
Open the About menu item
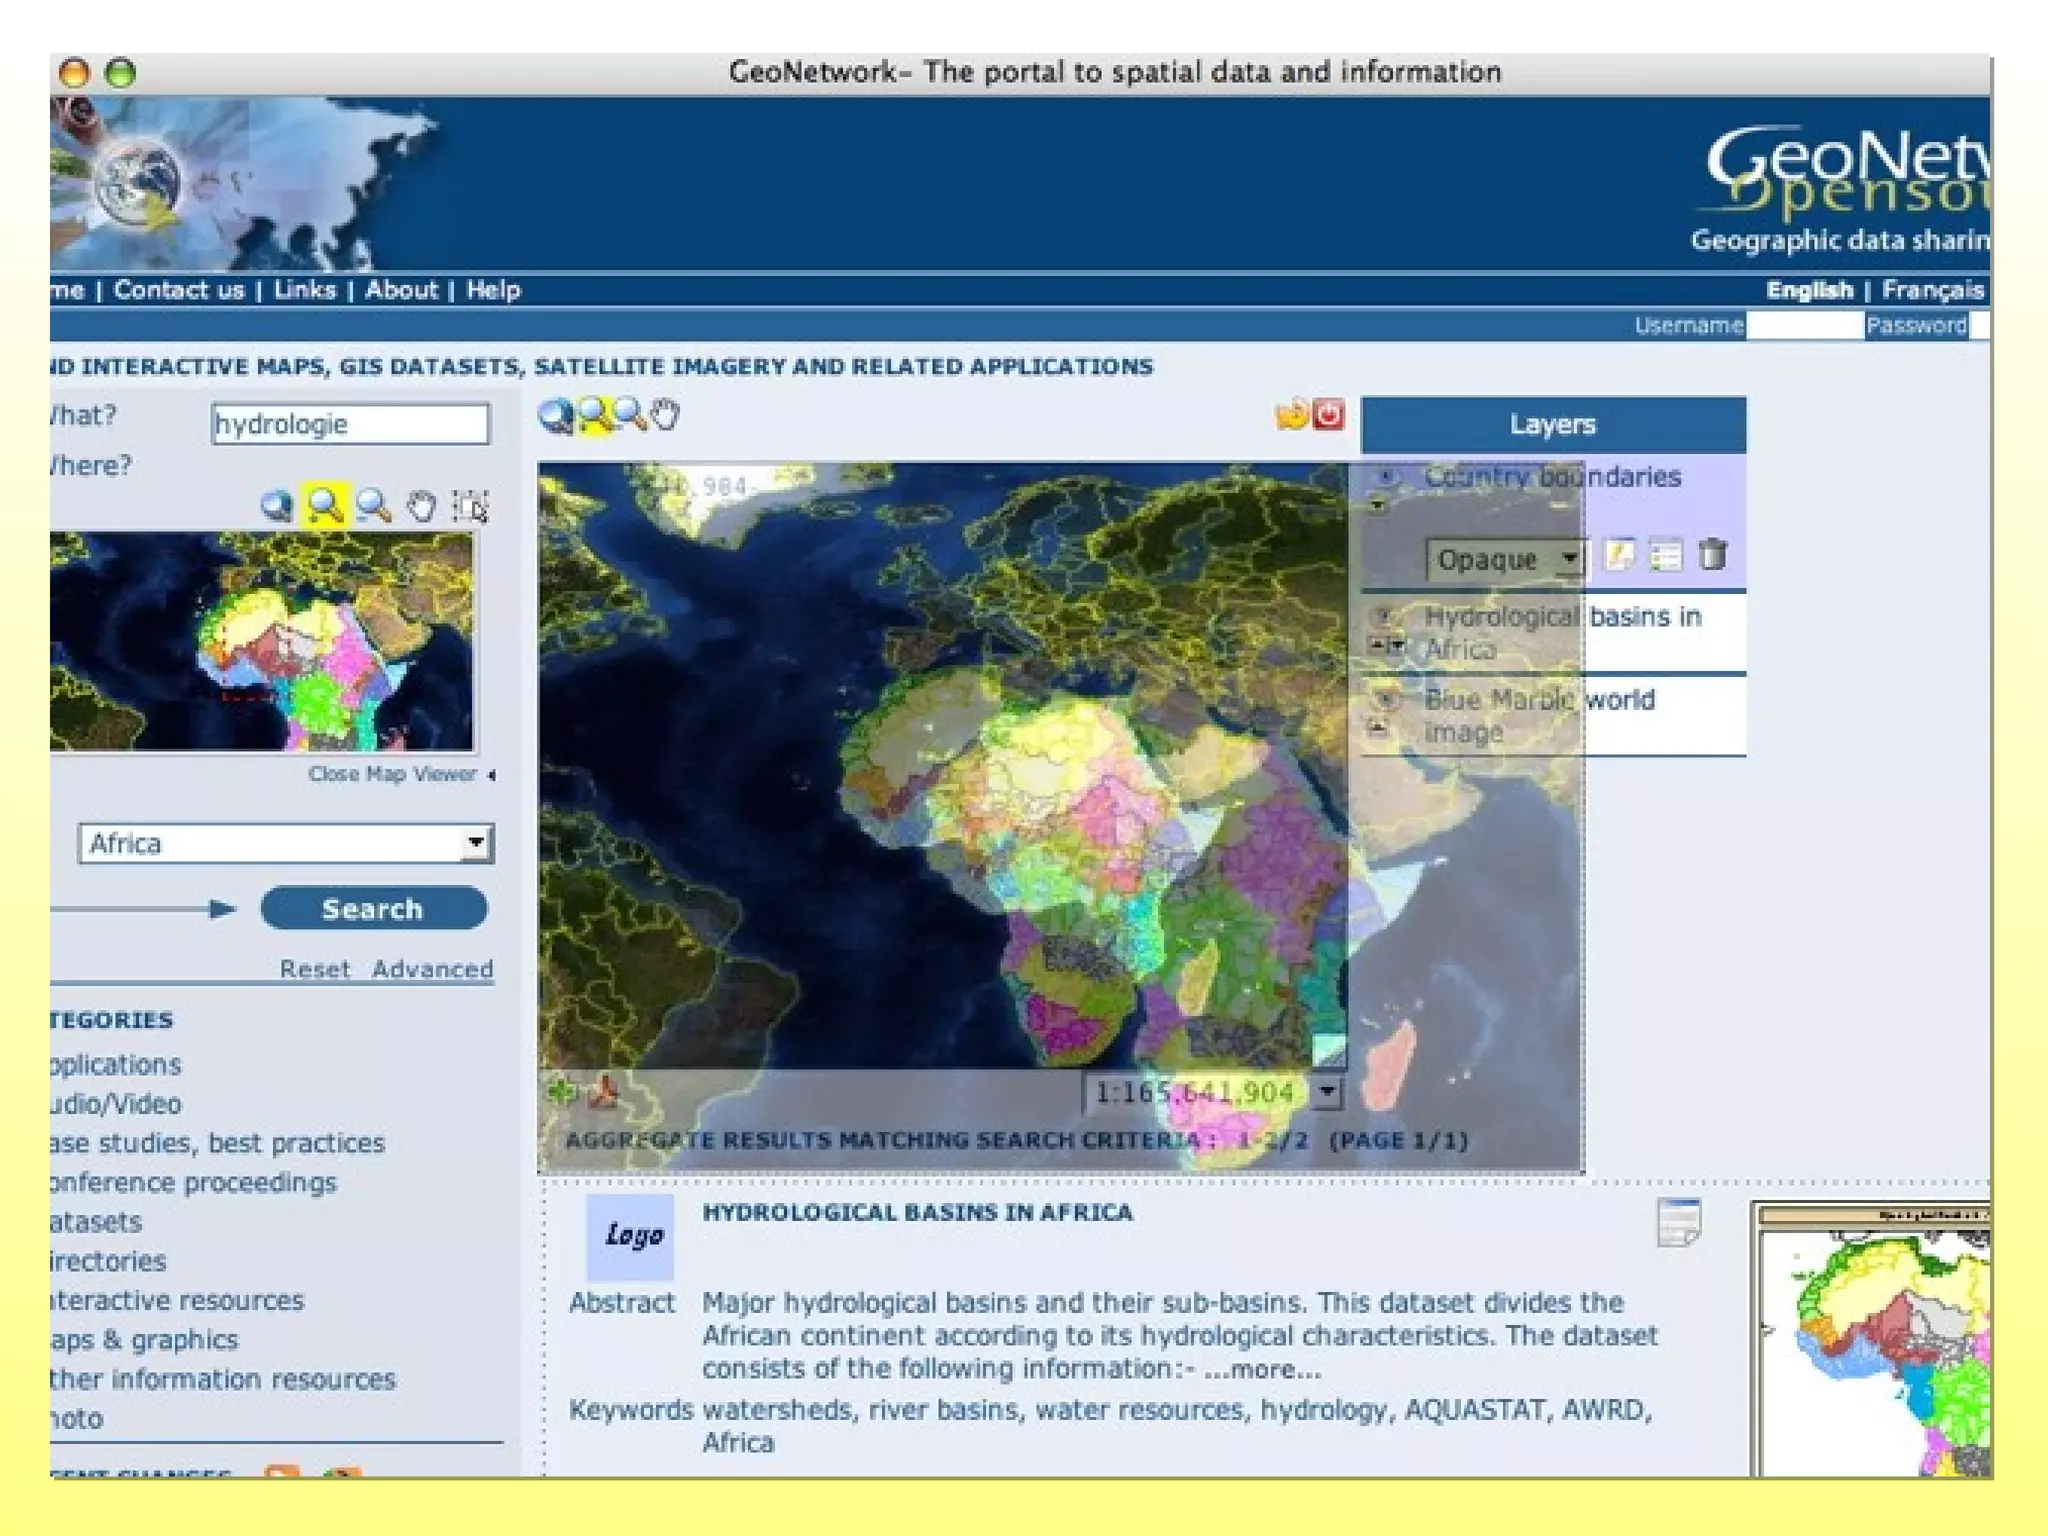coord(401,290)
